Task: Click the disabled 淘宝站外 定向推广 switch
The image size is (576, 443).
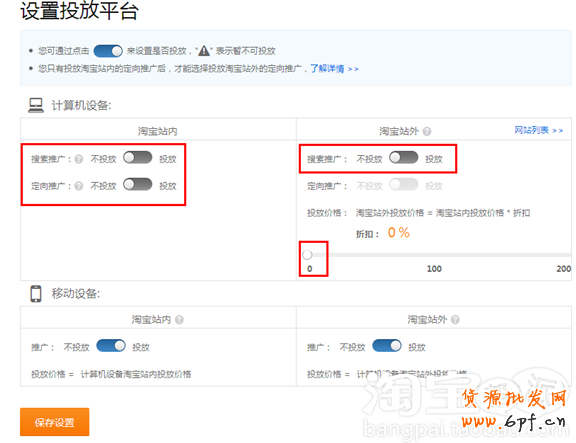Action: 404,184
